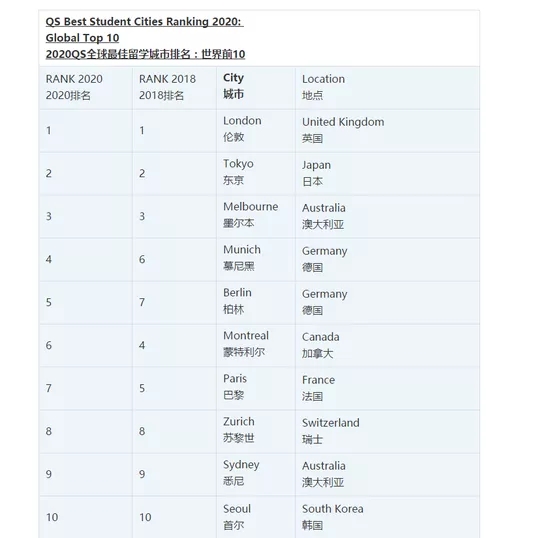The width and height of the screenshot is (550, 538).
Task: Select the Tokyo city cell
Action: tap(256, 173)
